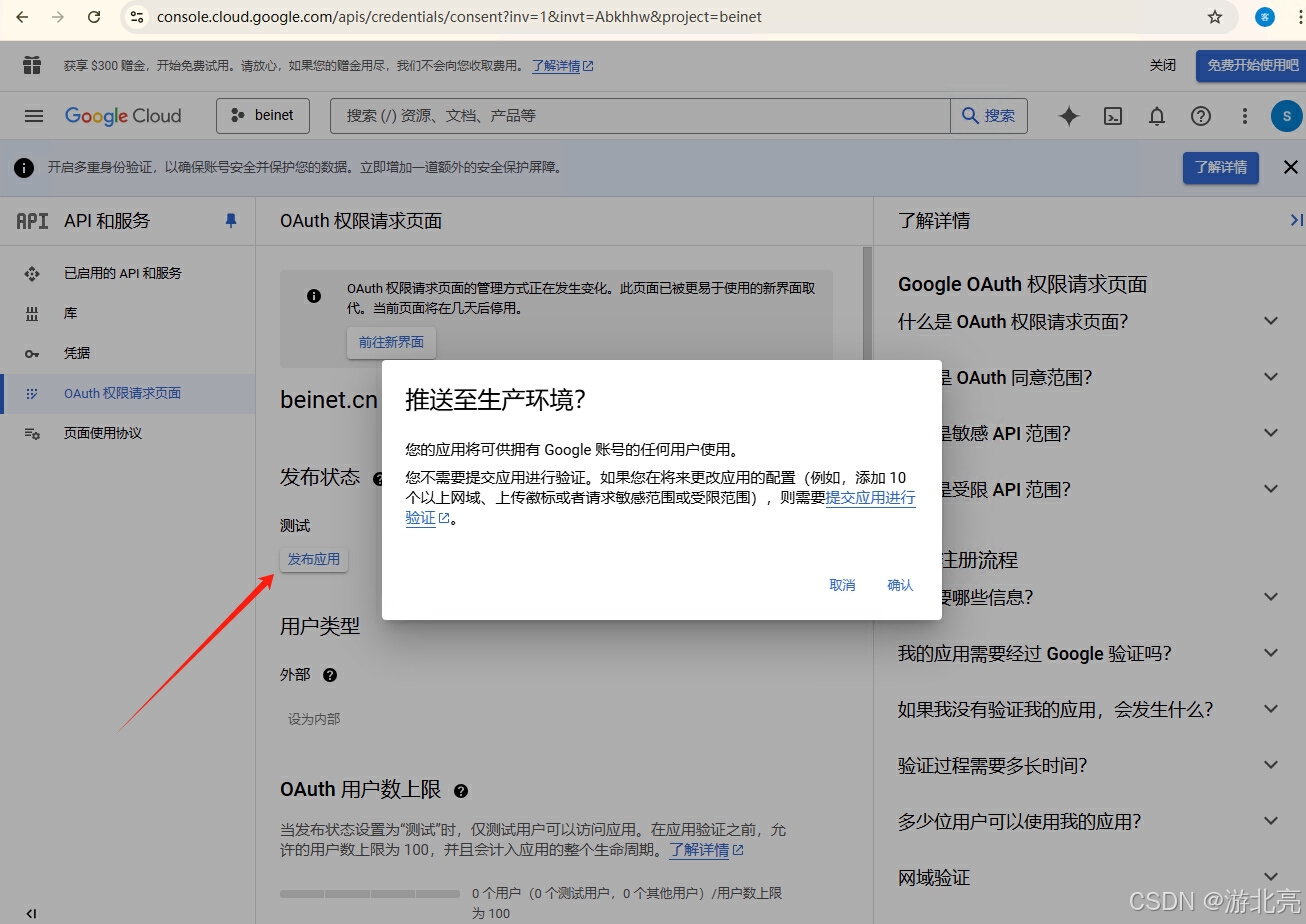The image size is (1306, 924).
Task: Click the blue 免费开始使用吧 button
Action: click(1252, 65)
